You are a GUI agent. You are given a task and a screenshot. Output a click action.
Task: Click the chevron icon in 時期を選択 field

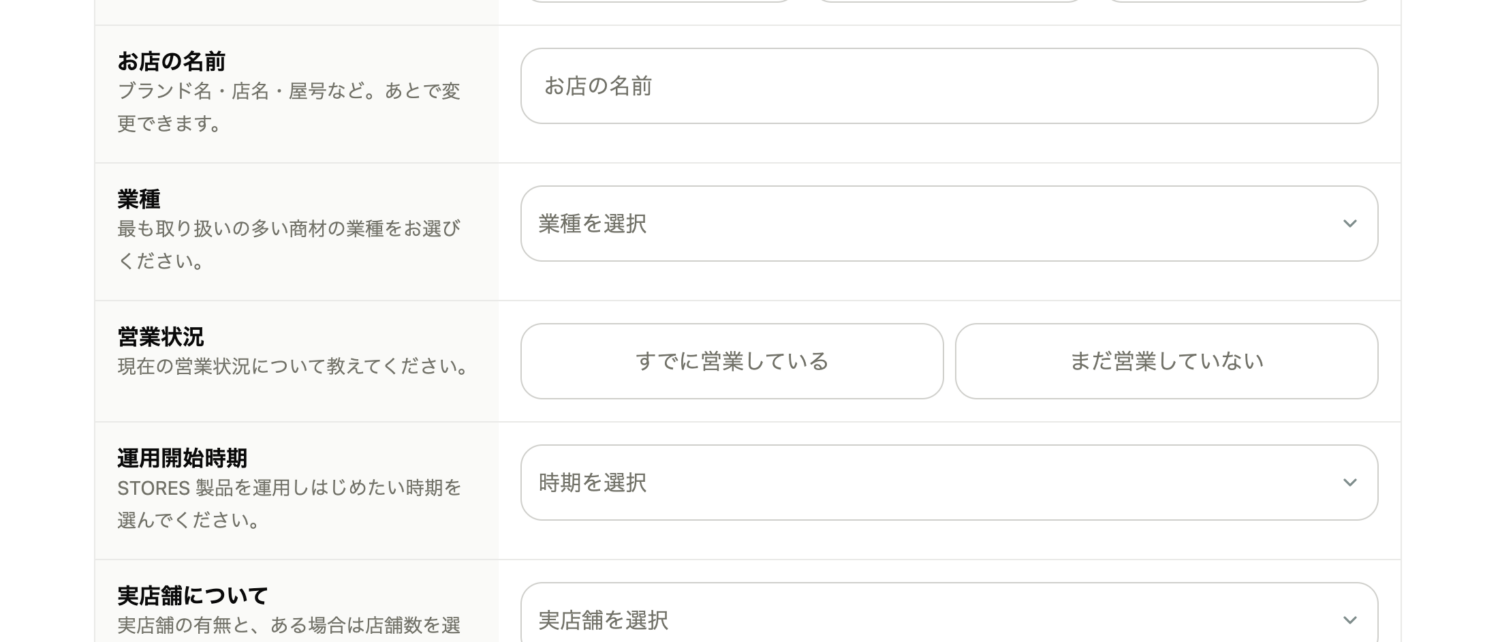(1349, 483)
